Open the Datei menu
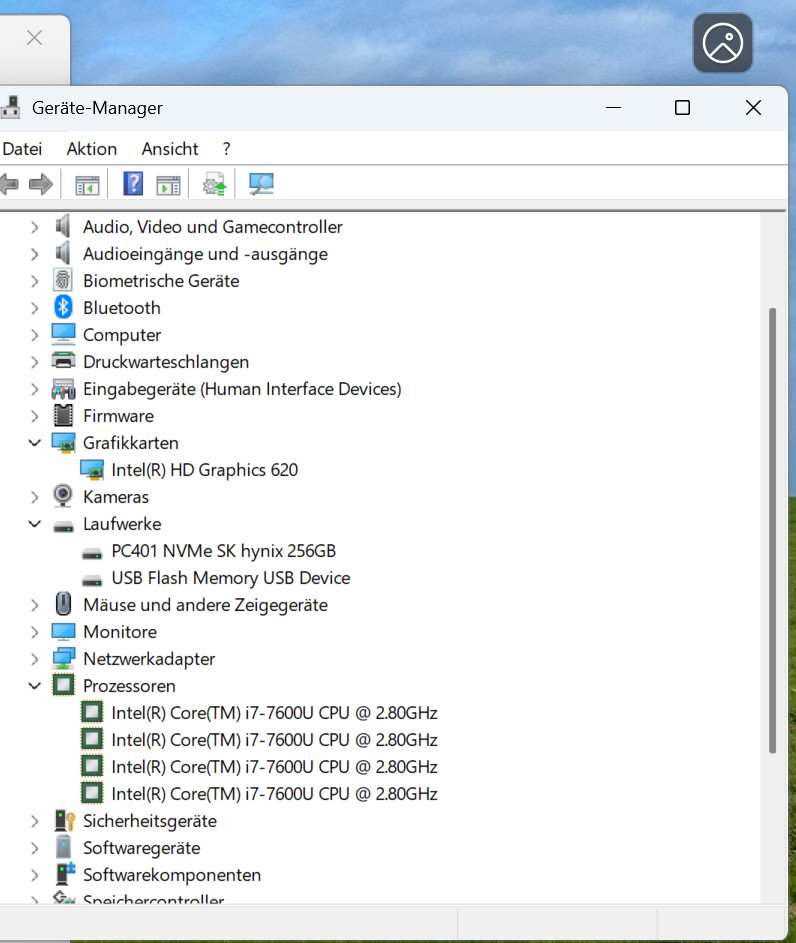The width and height of the screenshot is (796, 943). pyautogui.click(x=23, y=149)
